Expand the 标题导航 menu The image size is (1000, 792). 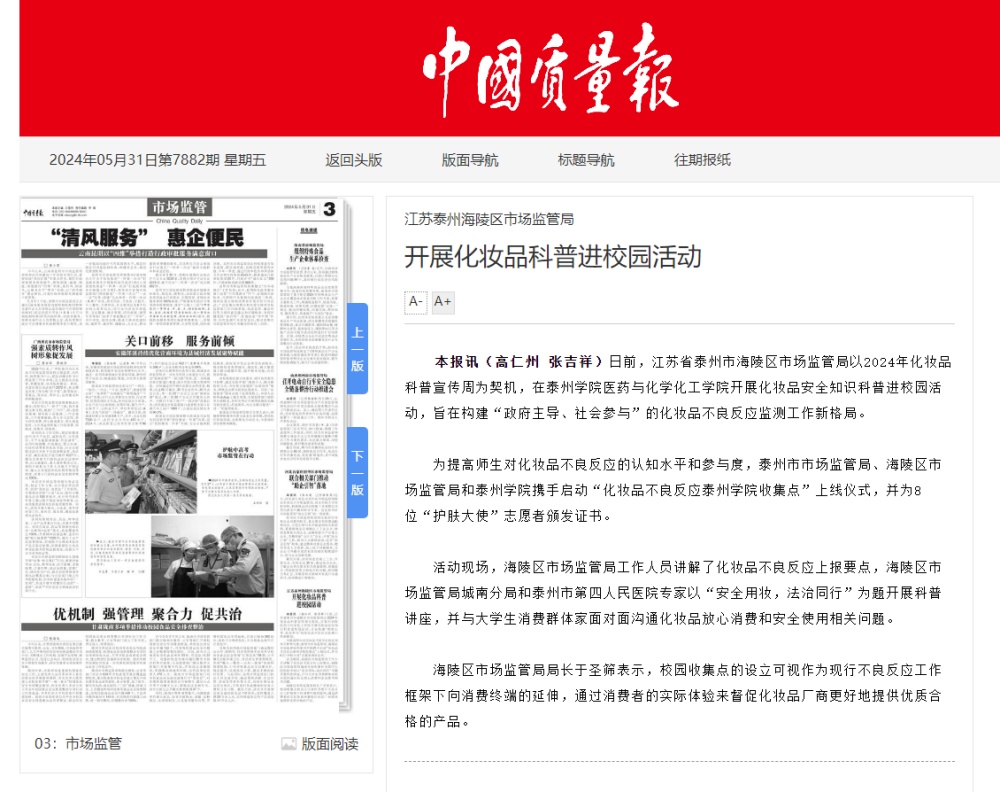click(586, 160)
